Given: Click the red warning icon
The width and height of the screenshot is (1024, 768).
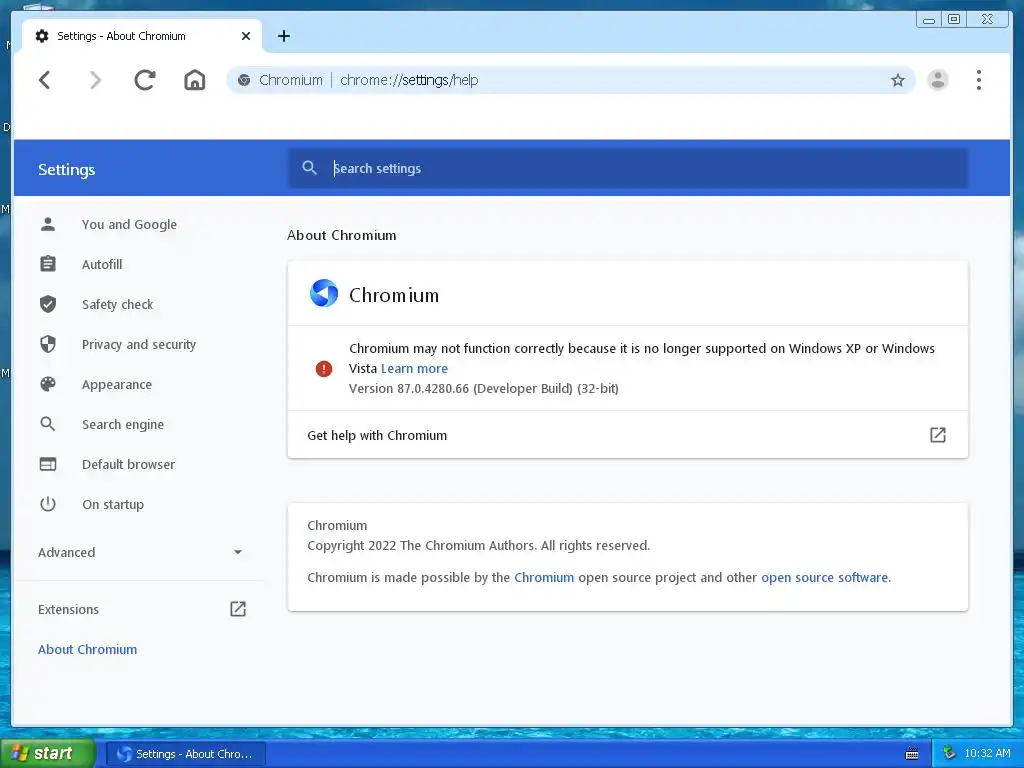Looking at the screenshot, I should coord(324,369).
